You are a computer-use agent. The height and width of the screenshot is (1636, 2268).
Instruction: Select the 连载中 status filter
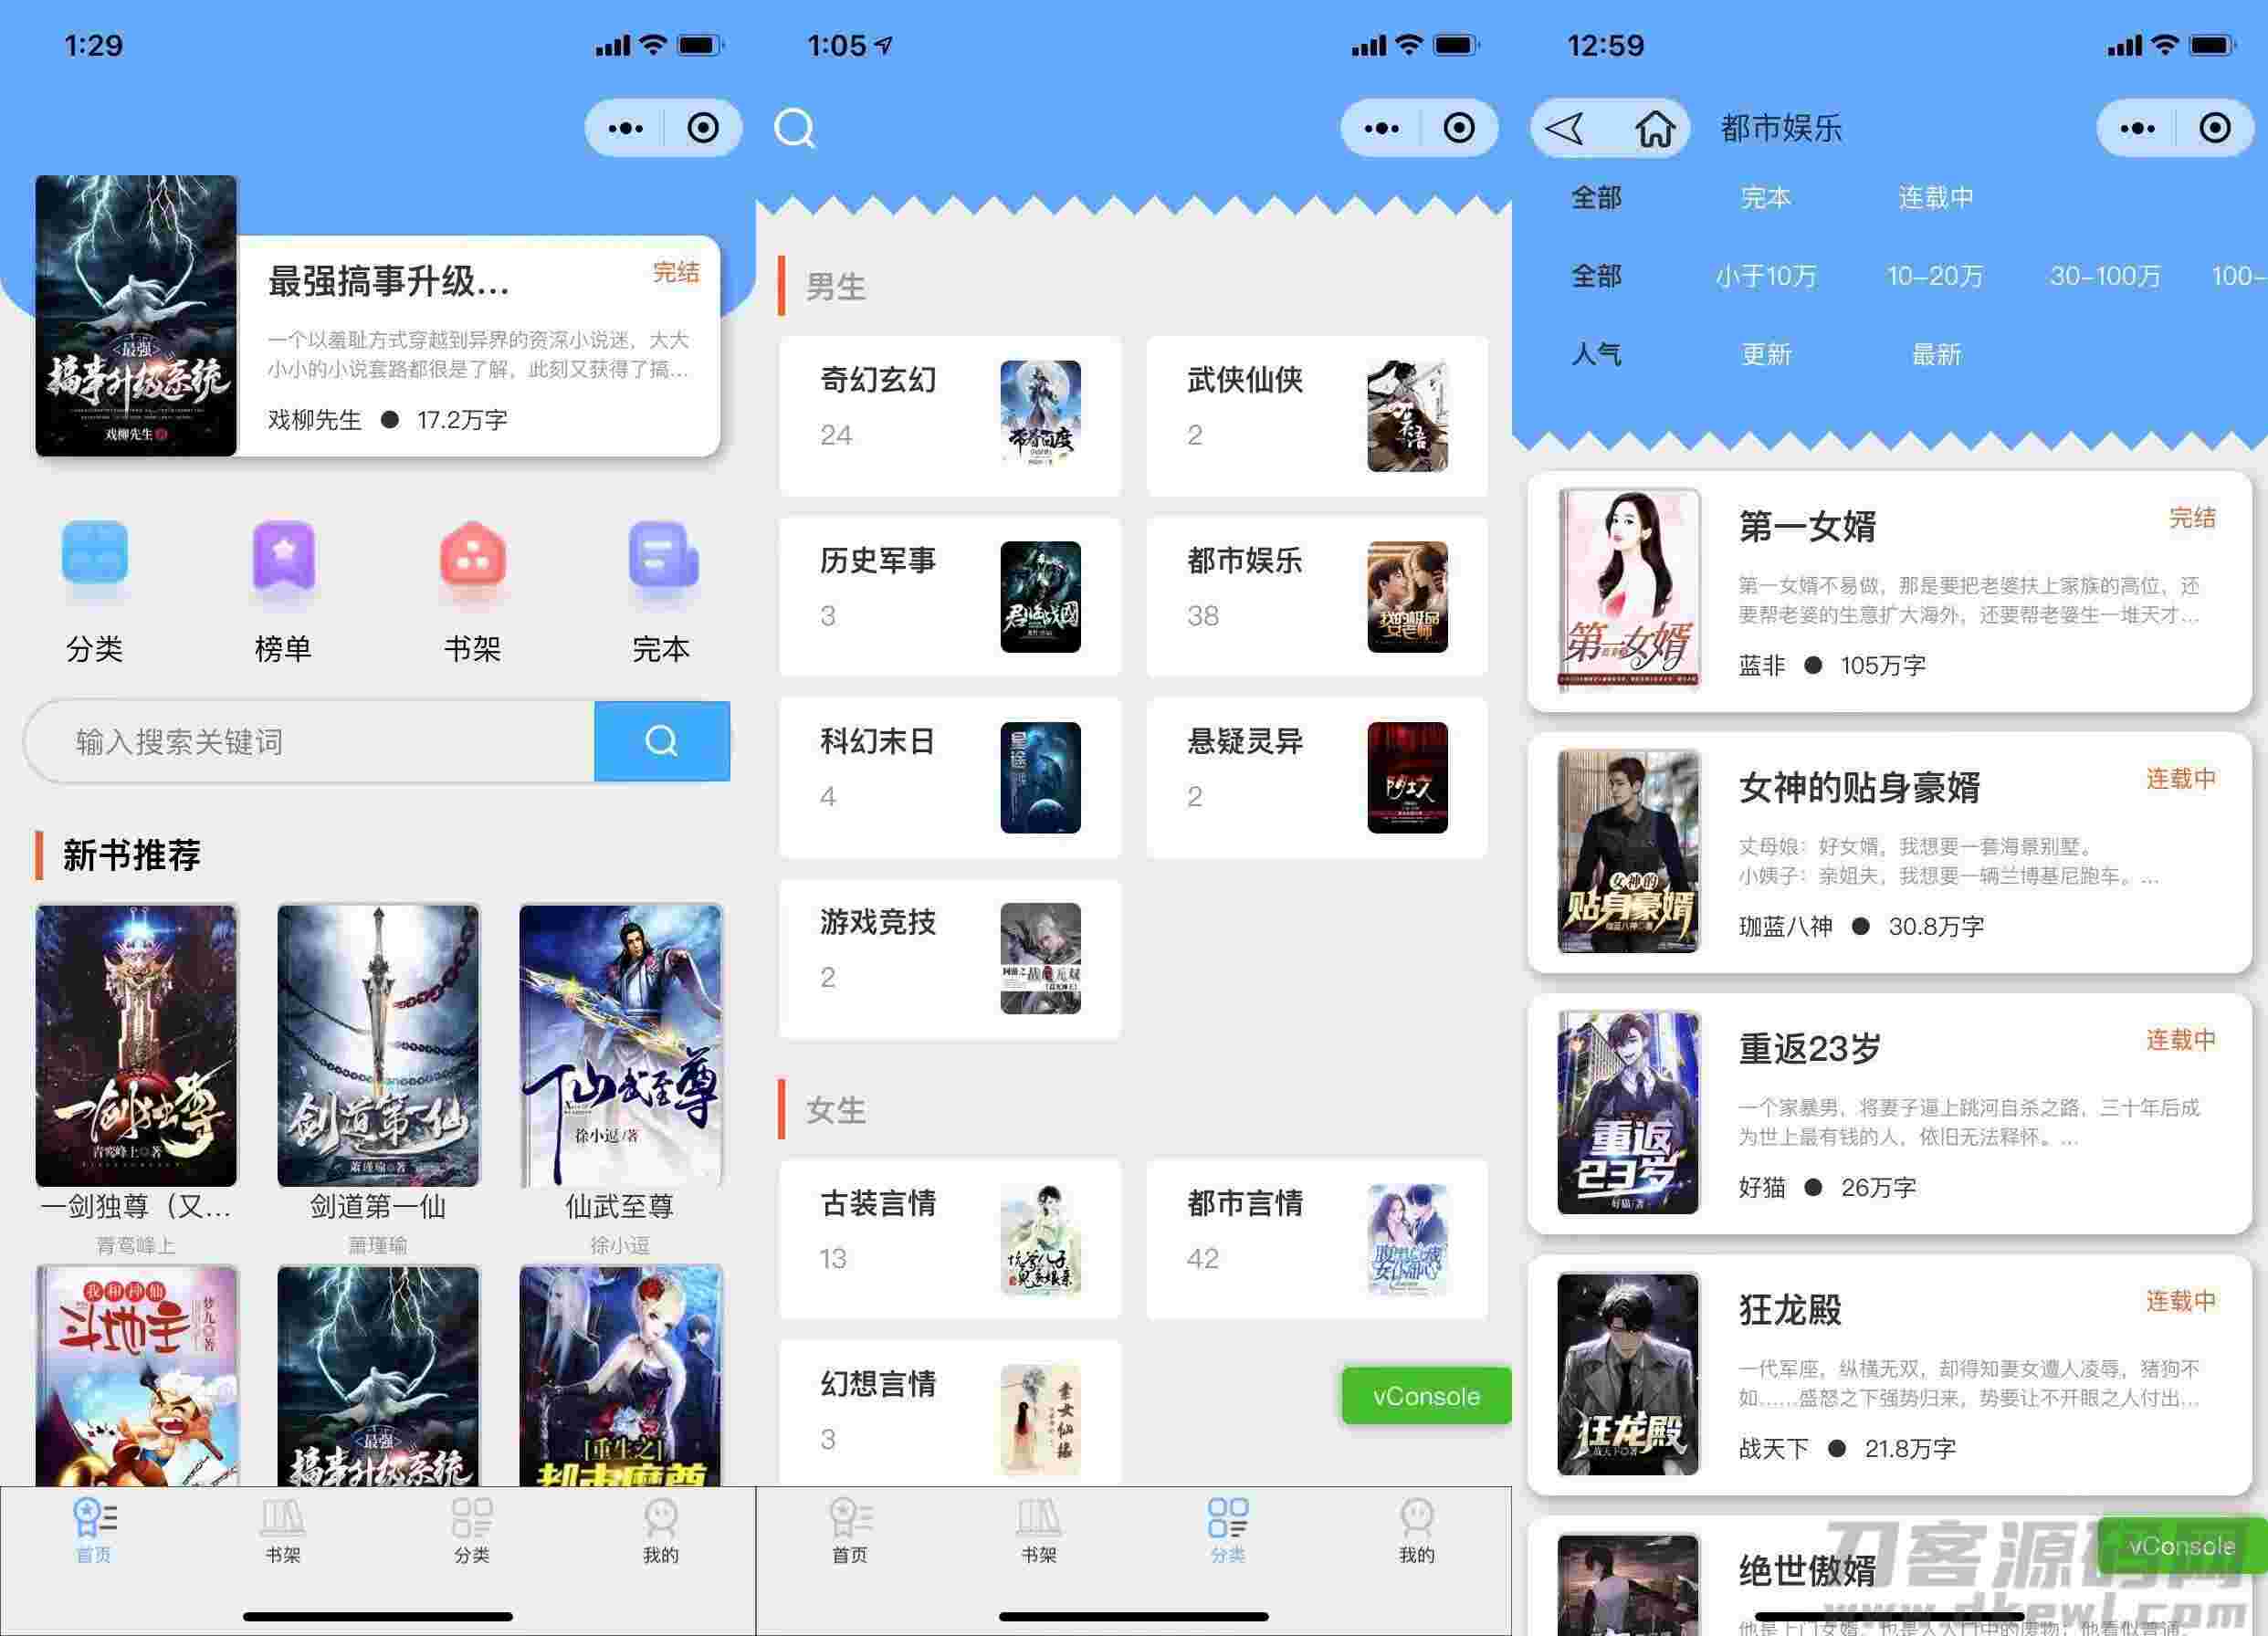click(1935, 198)
